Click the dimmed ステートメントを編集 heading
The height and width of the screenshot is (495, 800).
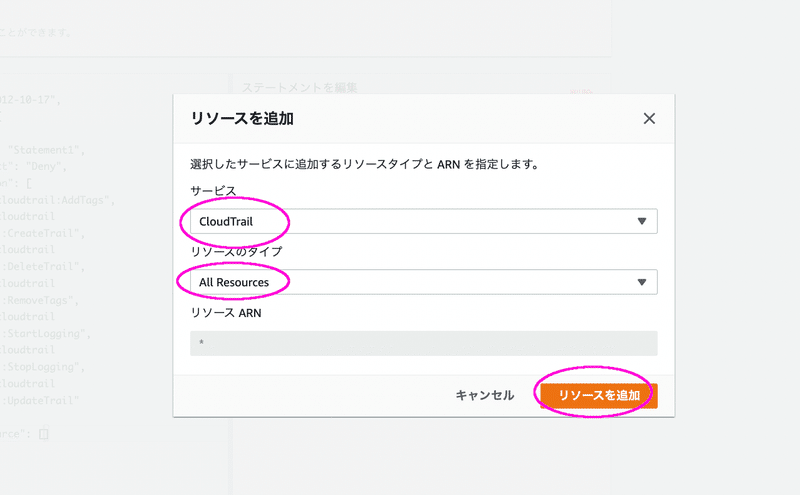tap(299, 88)
